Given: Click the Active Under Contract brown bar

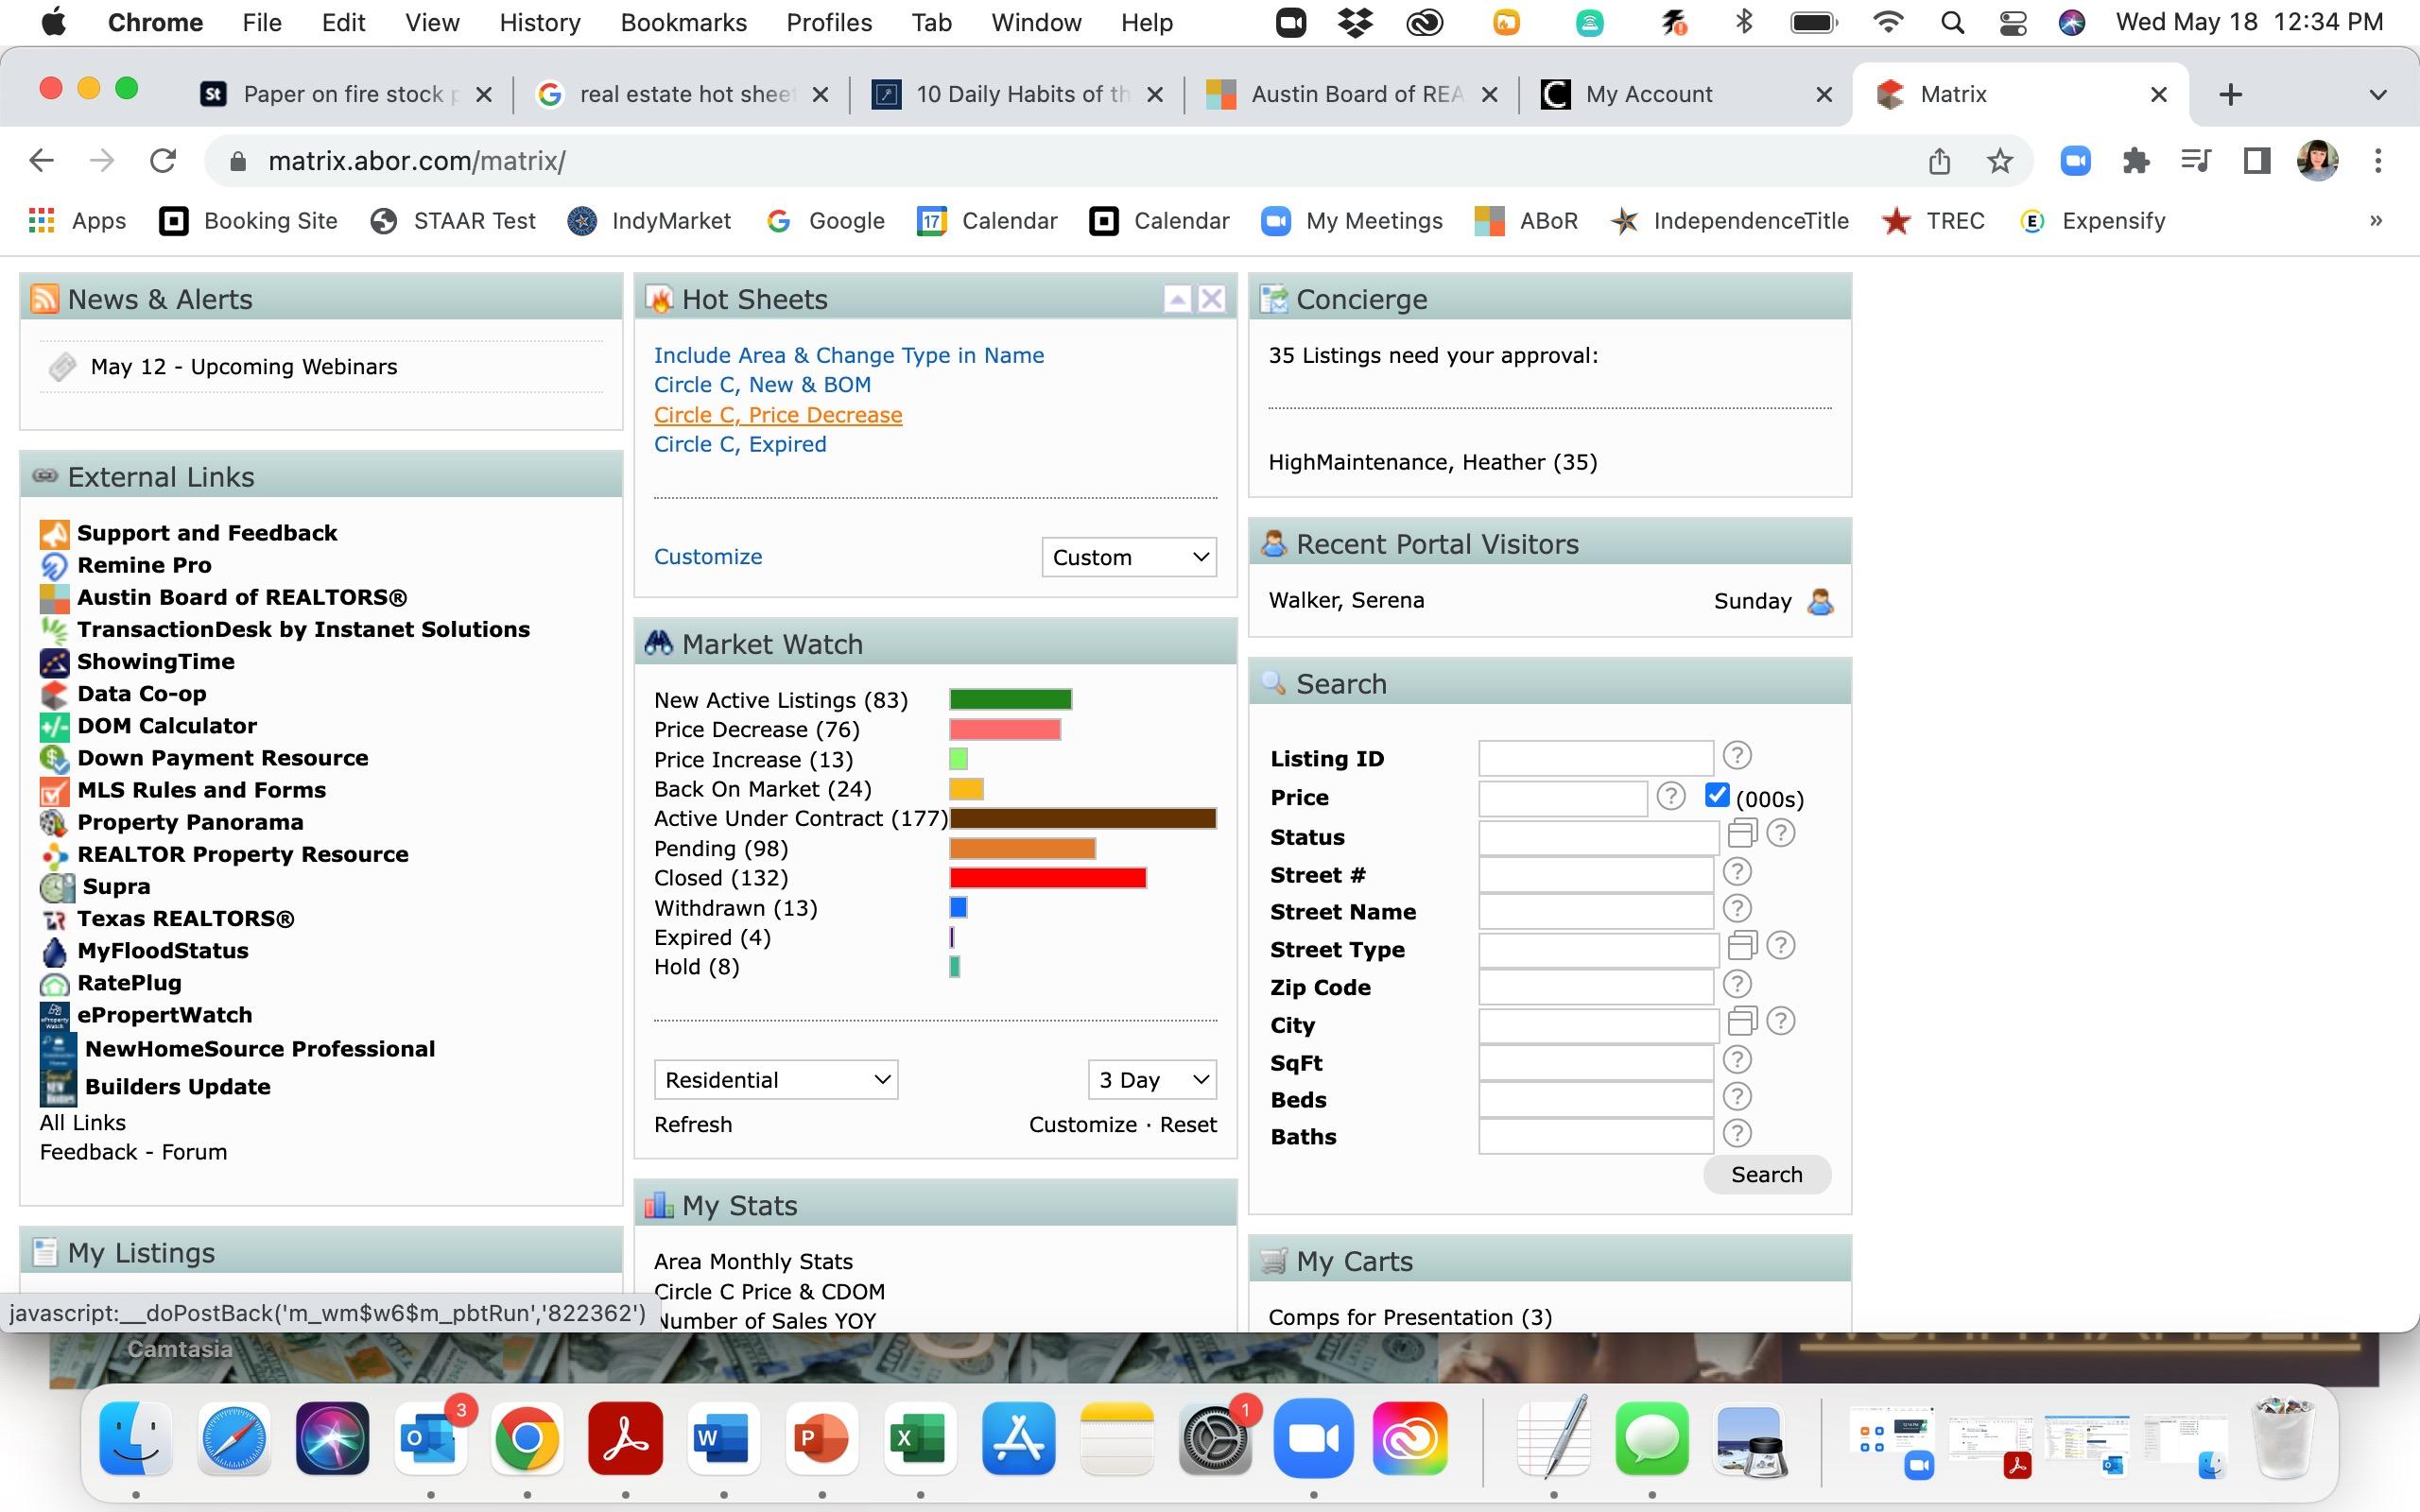Looking at the screenshot, I should (x=1082, y=819).
